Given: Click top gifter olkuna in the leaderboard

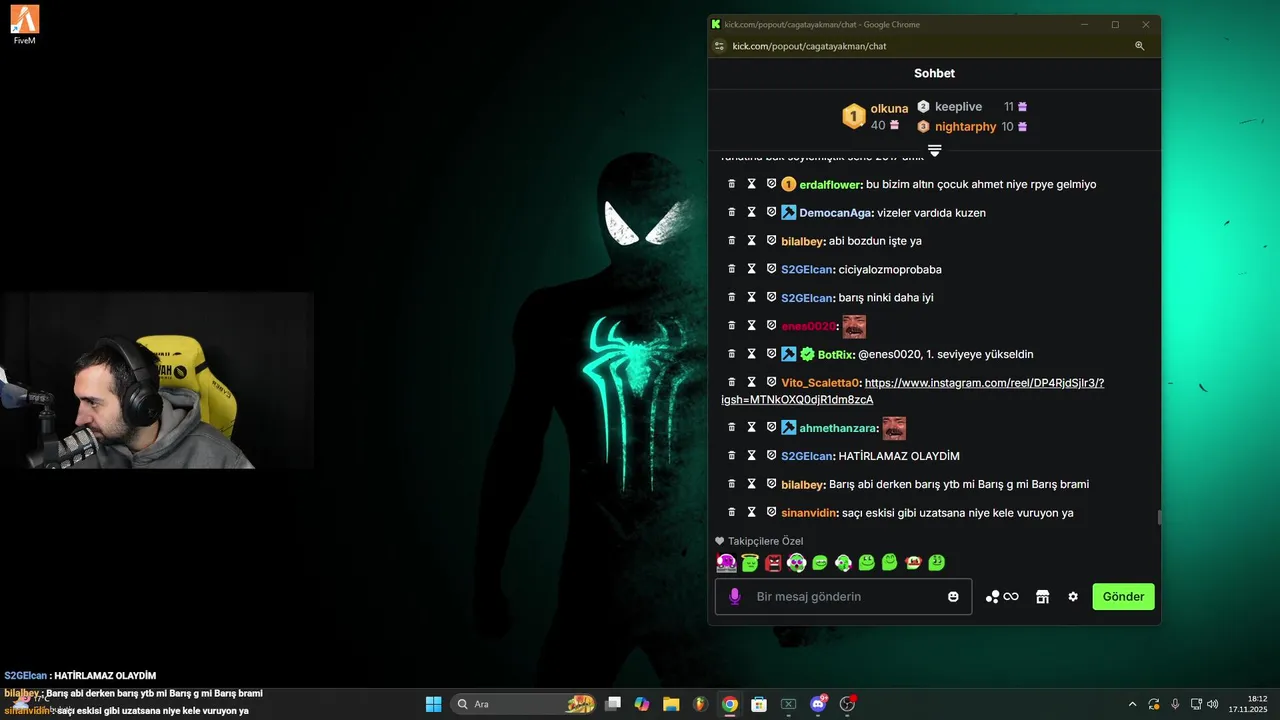Looking at the screenshot, I should (x=889, y=108).
